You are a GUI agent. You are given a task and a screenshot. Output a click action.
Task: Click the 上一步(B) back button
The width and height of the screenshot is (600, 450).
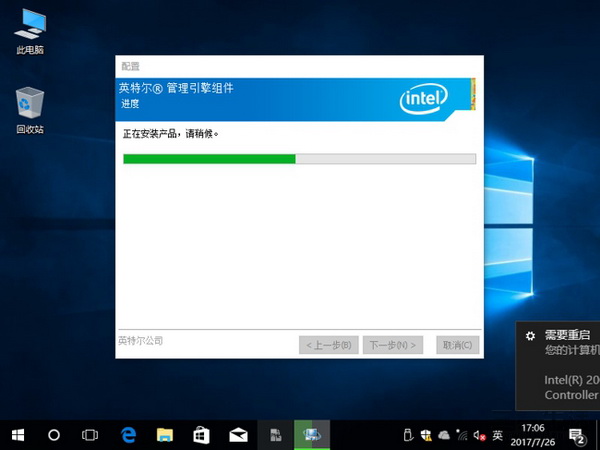tap(329, 345)
